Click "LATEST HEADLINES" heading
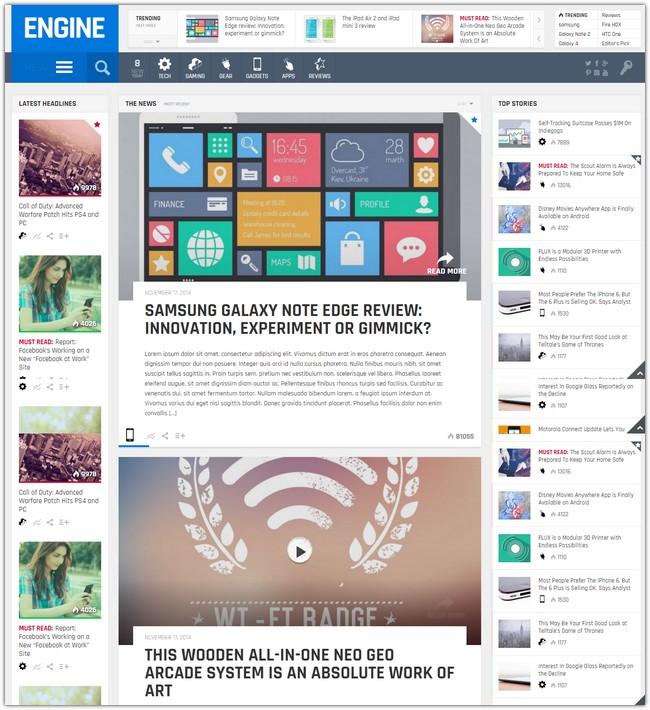The width and height of the screenshot is (650, 710). coord(47,104)
